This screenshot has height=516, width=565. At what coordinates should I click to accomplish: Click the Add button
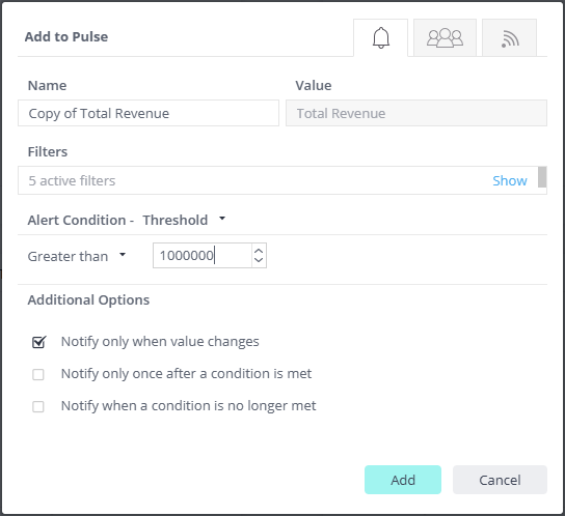click(x=402, y=480)
